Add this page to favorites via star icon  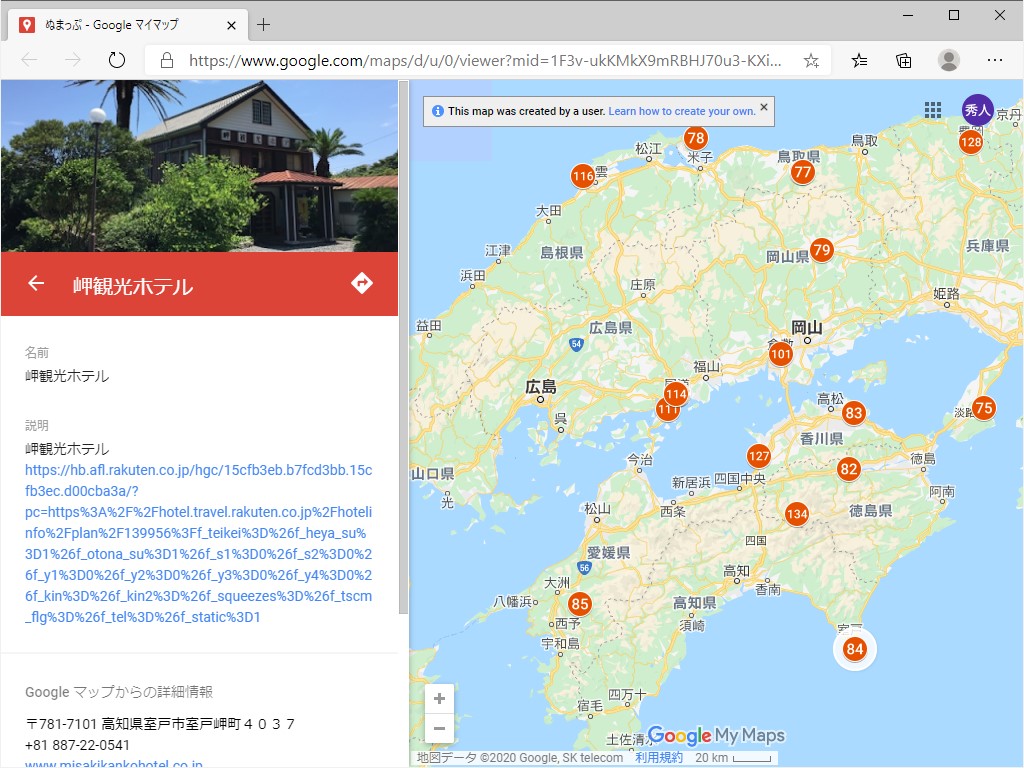pos(812,60)
